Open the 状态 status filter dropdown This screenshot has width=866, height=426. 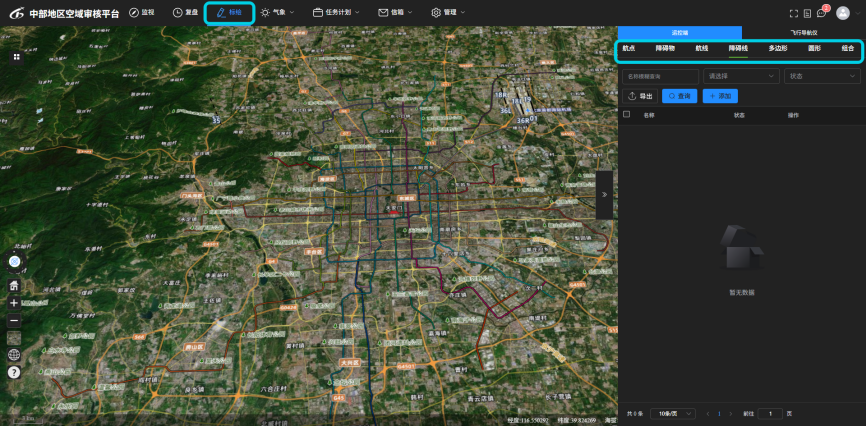coord(822,76)
